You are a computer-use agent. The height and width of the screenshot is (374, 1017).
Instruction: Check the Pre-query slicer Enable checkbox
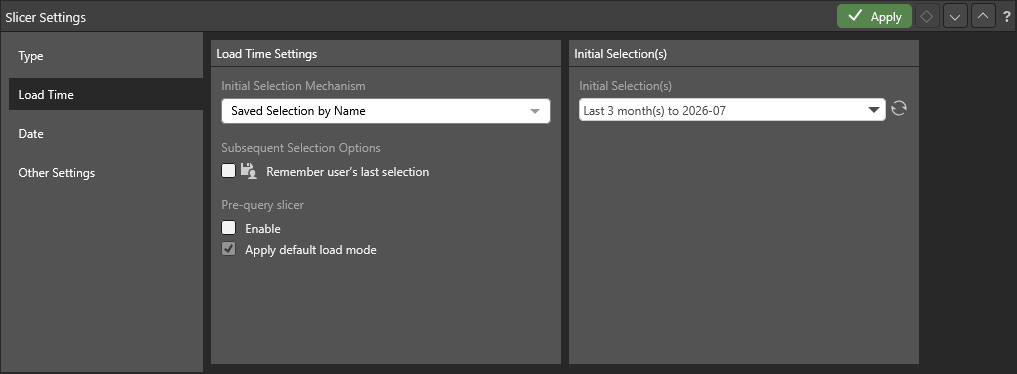228,228
